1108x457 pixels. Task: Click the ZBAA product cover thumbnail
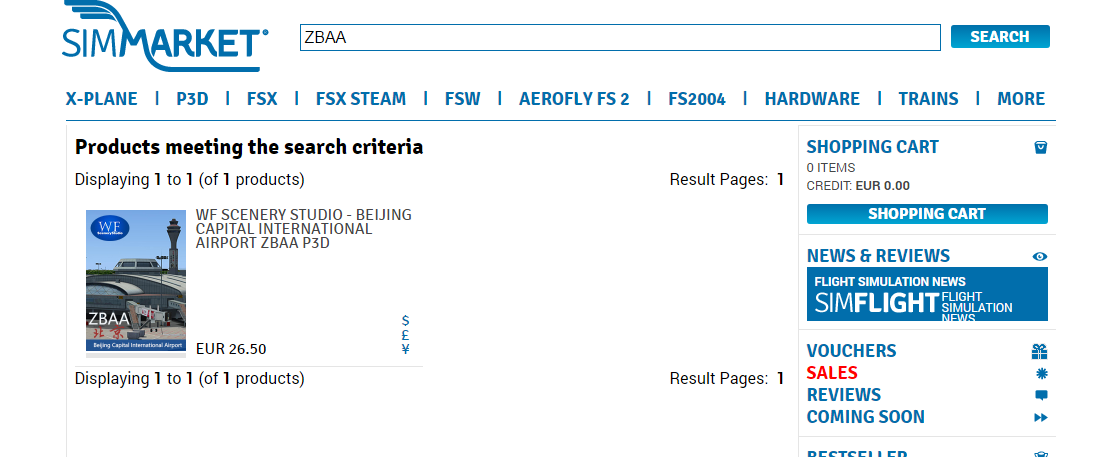pyautogui.click(x=136, y=282)
